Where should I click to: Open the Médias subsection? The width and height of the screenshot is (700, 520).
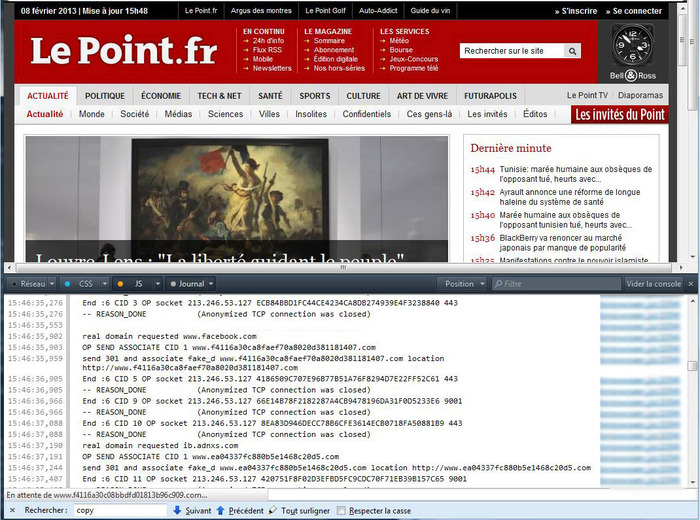178,114
